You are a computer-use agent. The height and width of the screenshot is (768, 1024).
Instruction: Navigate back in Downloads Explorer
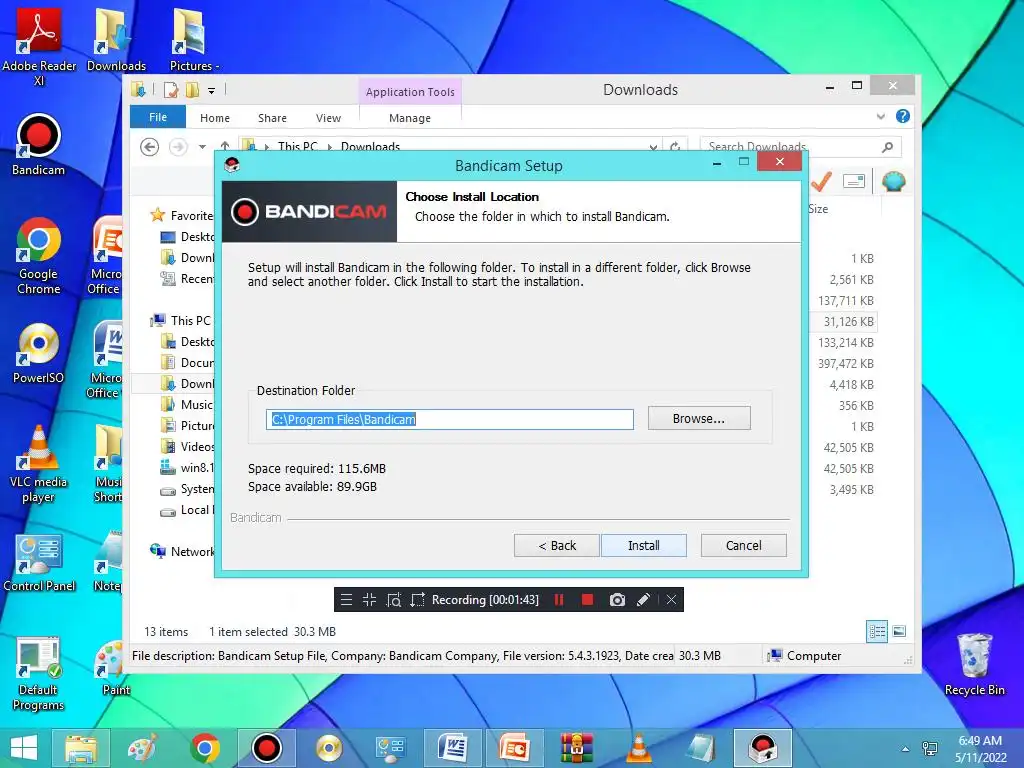pos(150,147)
